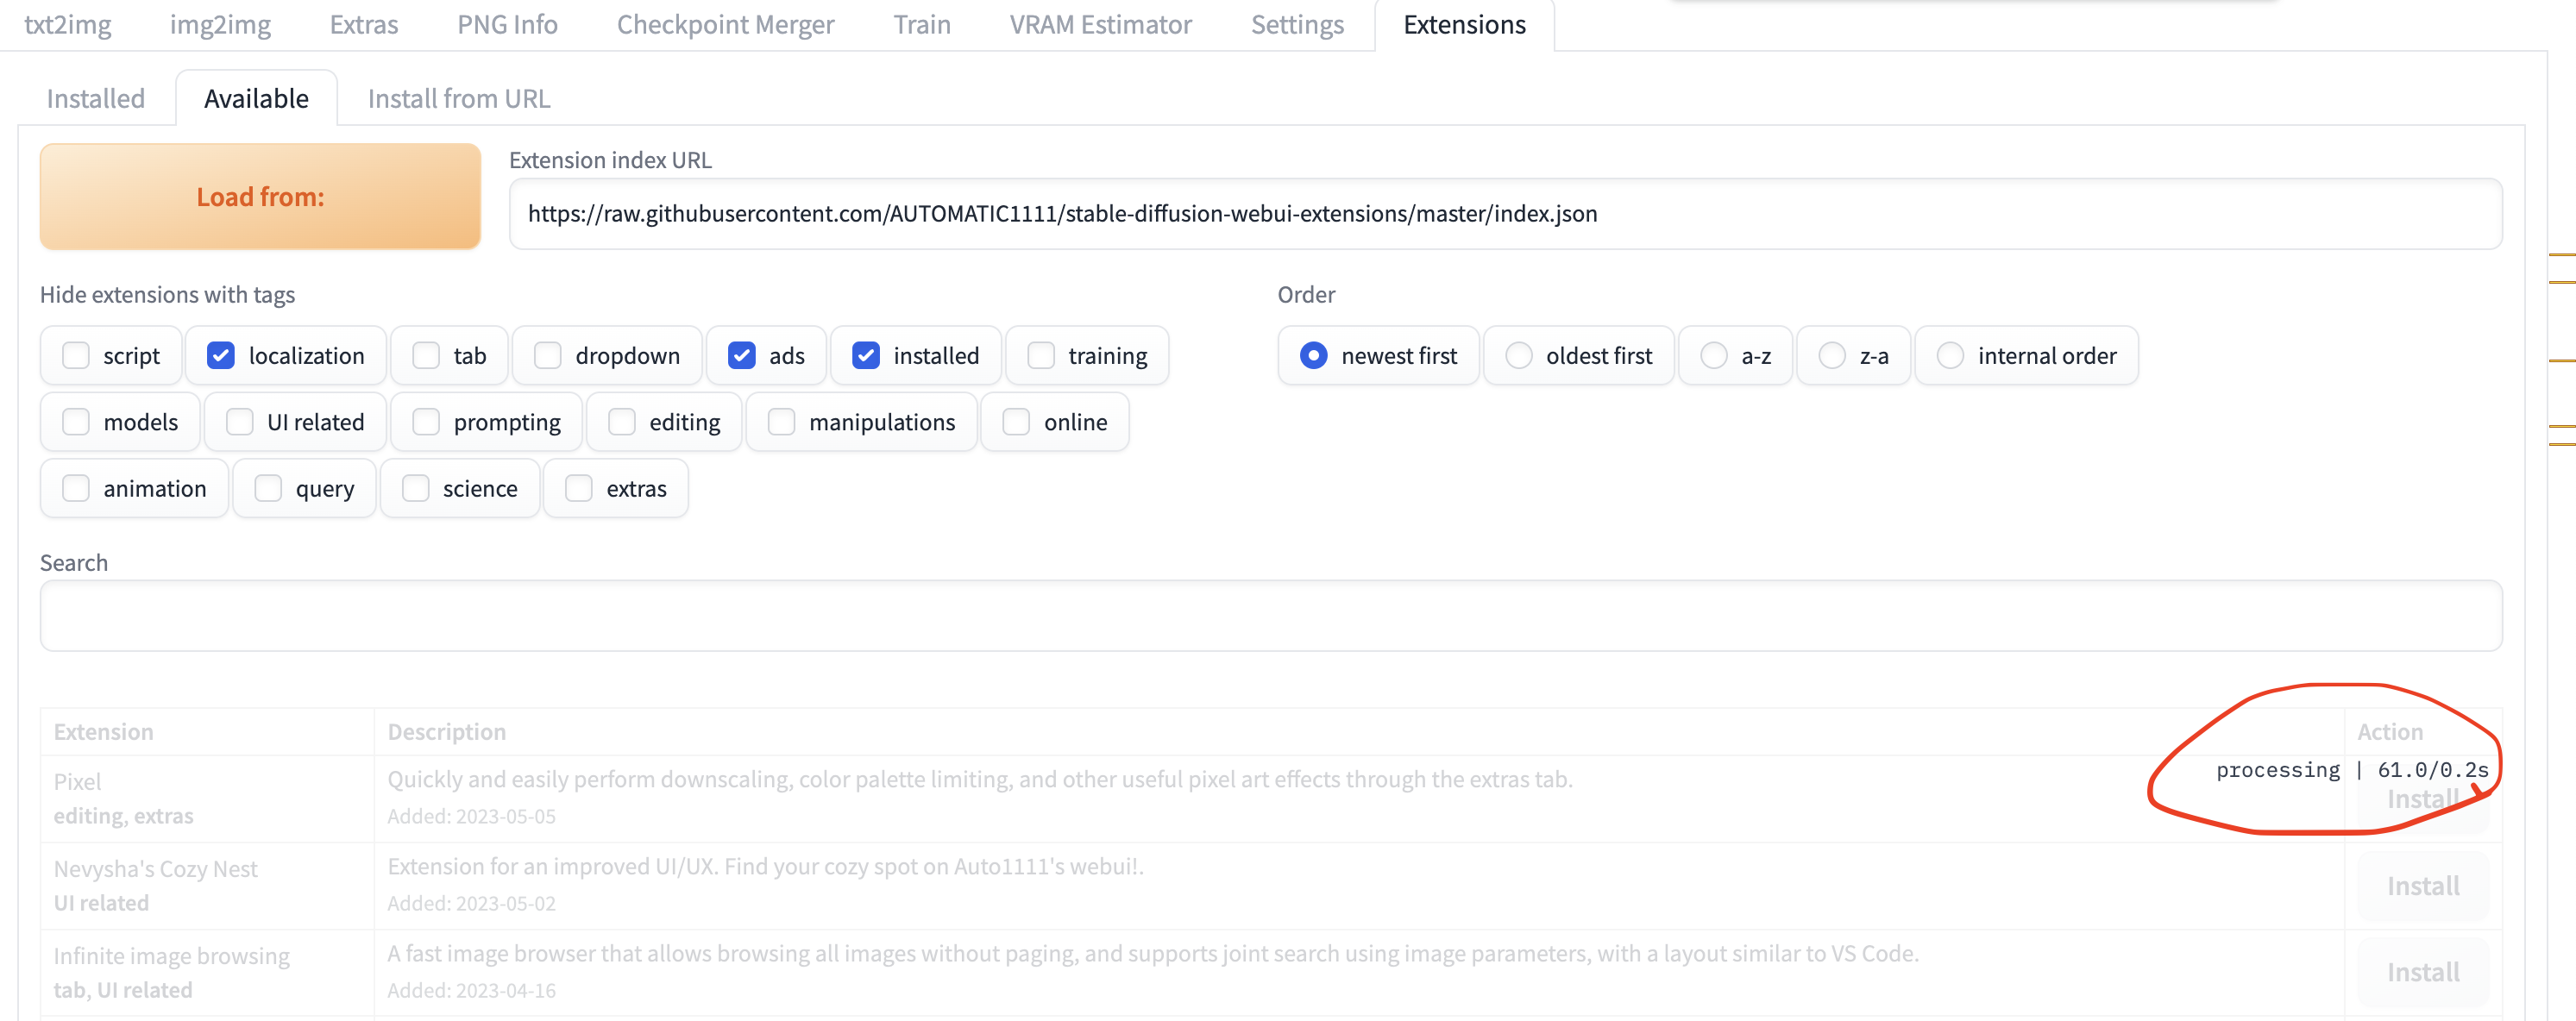2576x1021 pixels.
Task: Check the animation tag checkbox
Action: (76, 488)
